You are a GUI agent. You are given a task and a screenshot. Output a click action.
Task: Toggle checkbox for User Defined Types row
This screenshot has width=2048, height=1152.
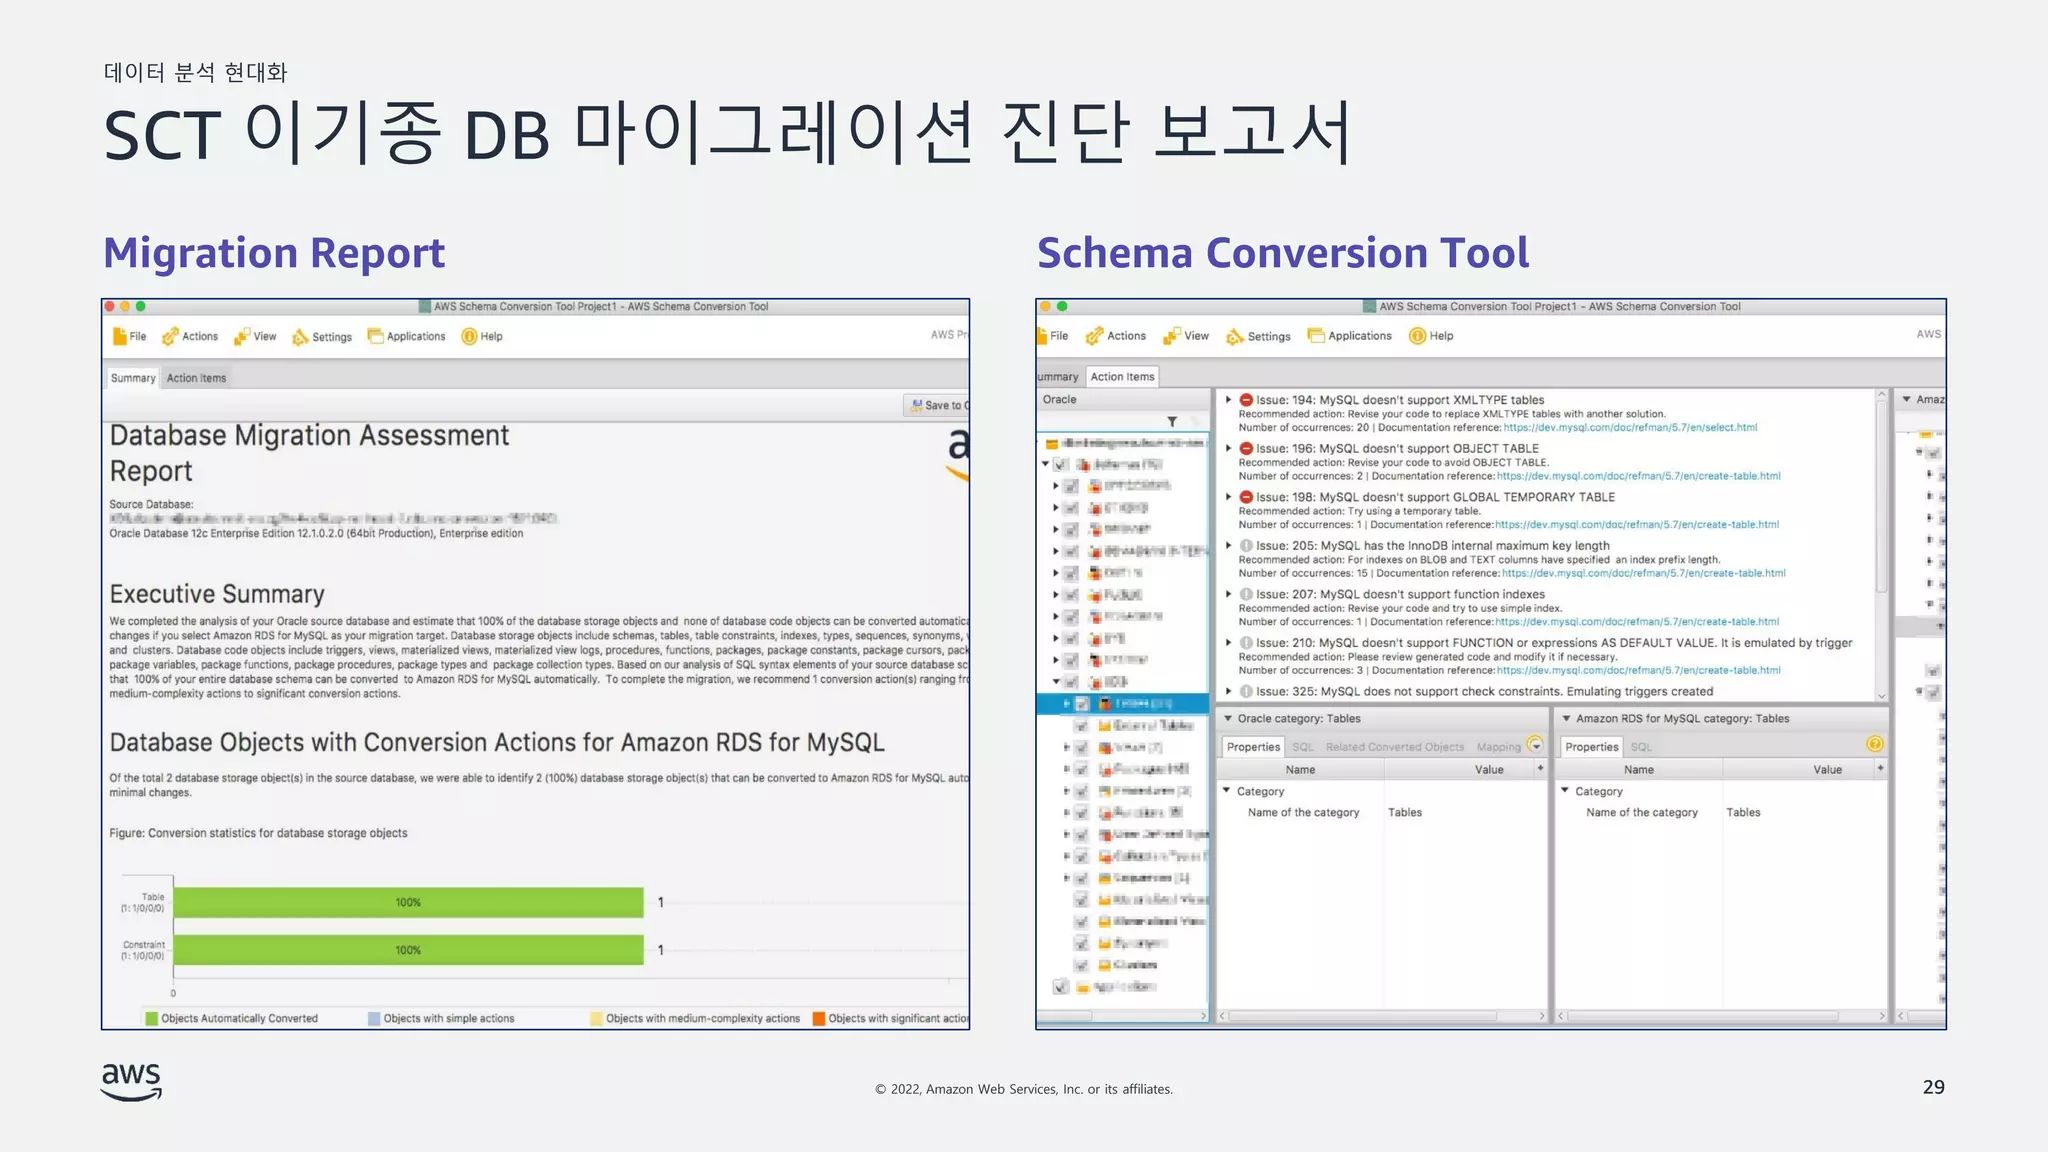click(1081, 834)
